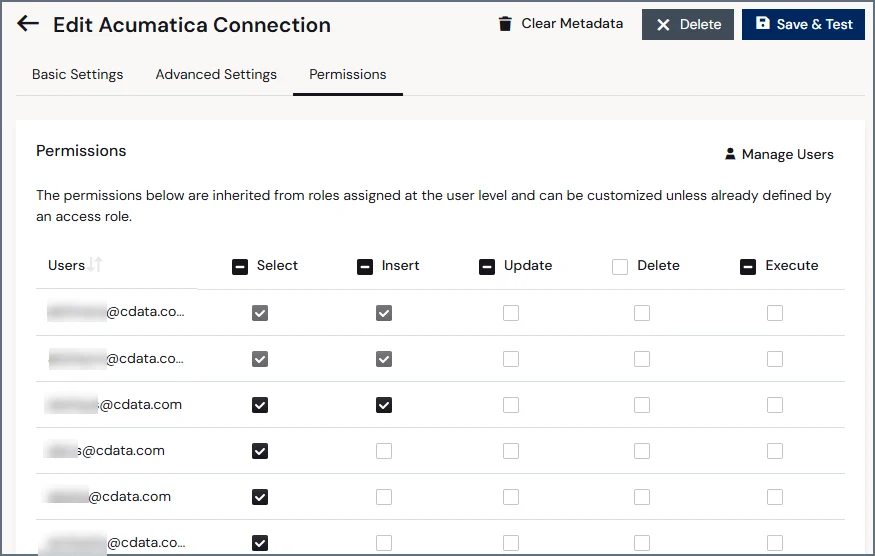Click the Clear Metadata label
Viewport: 875px width, 556px height.
(572, 23)
